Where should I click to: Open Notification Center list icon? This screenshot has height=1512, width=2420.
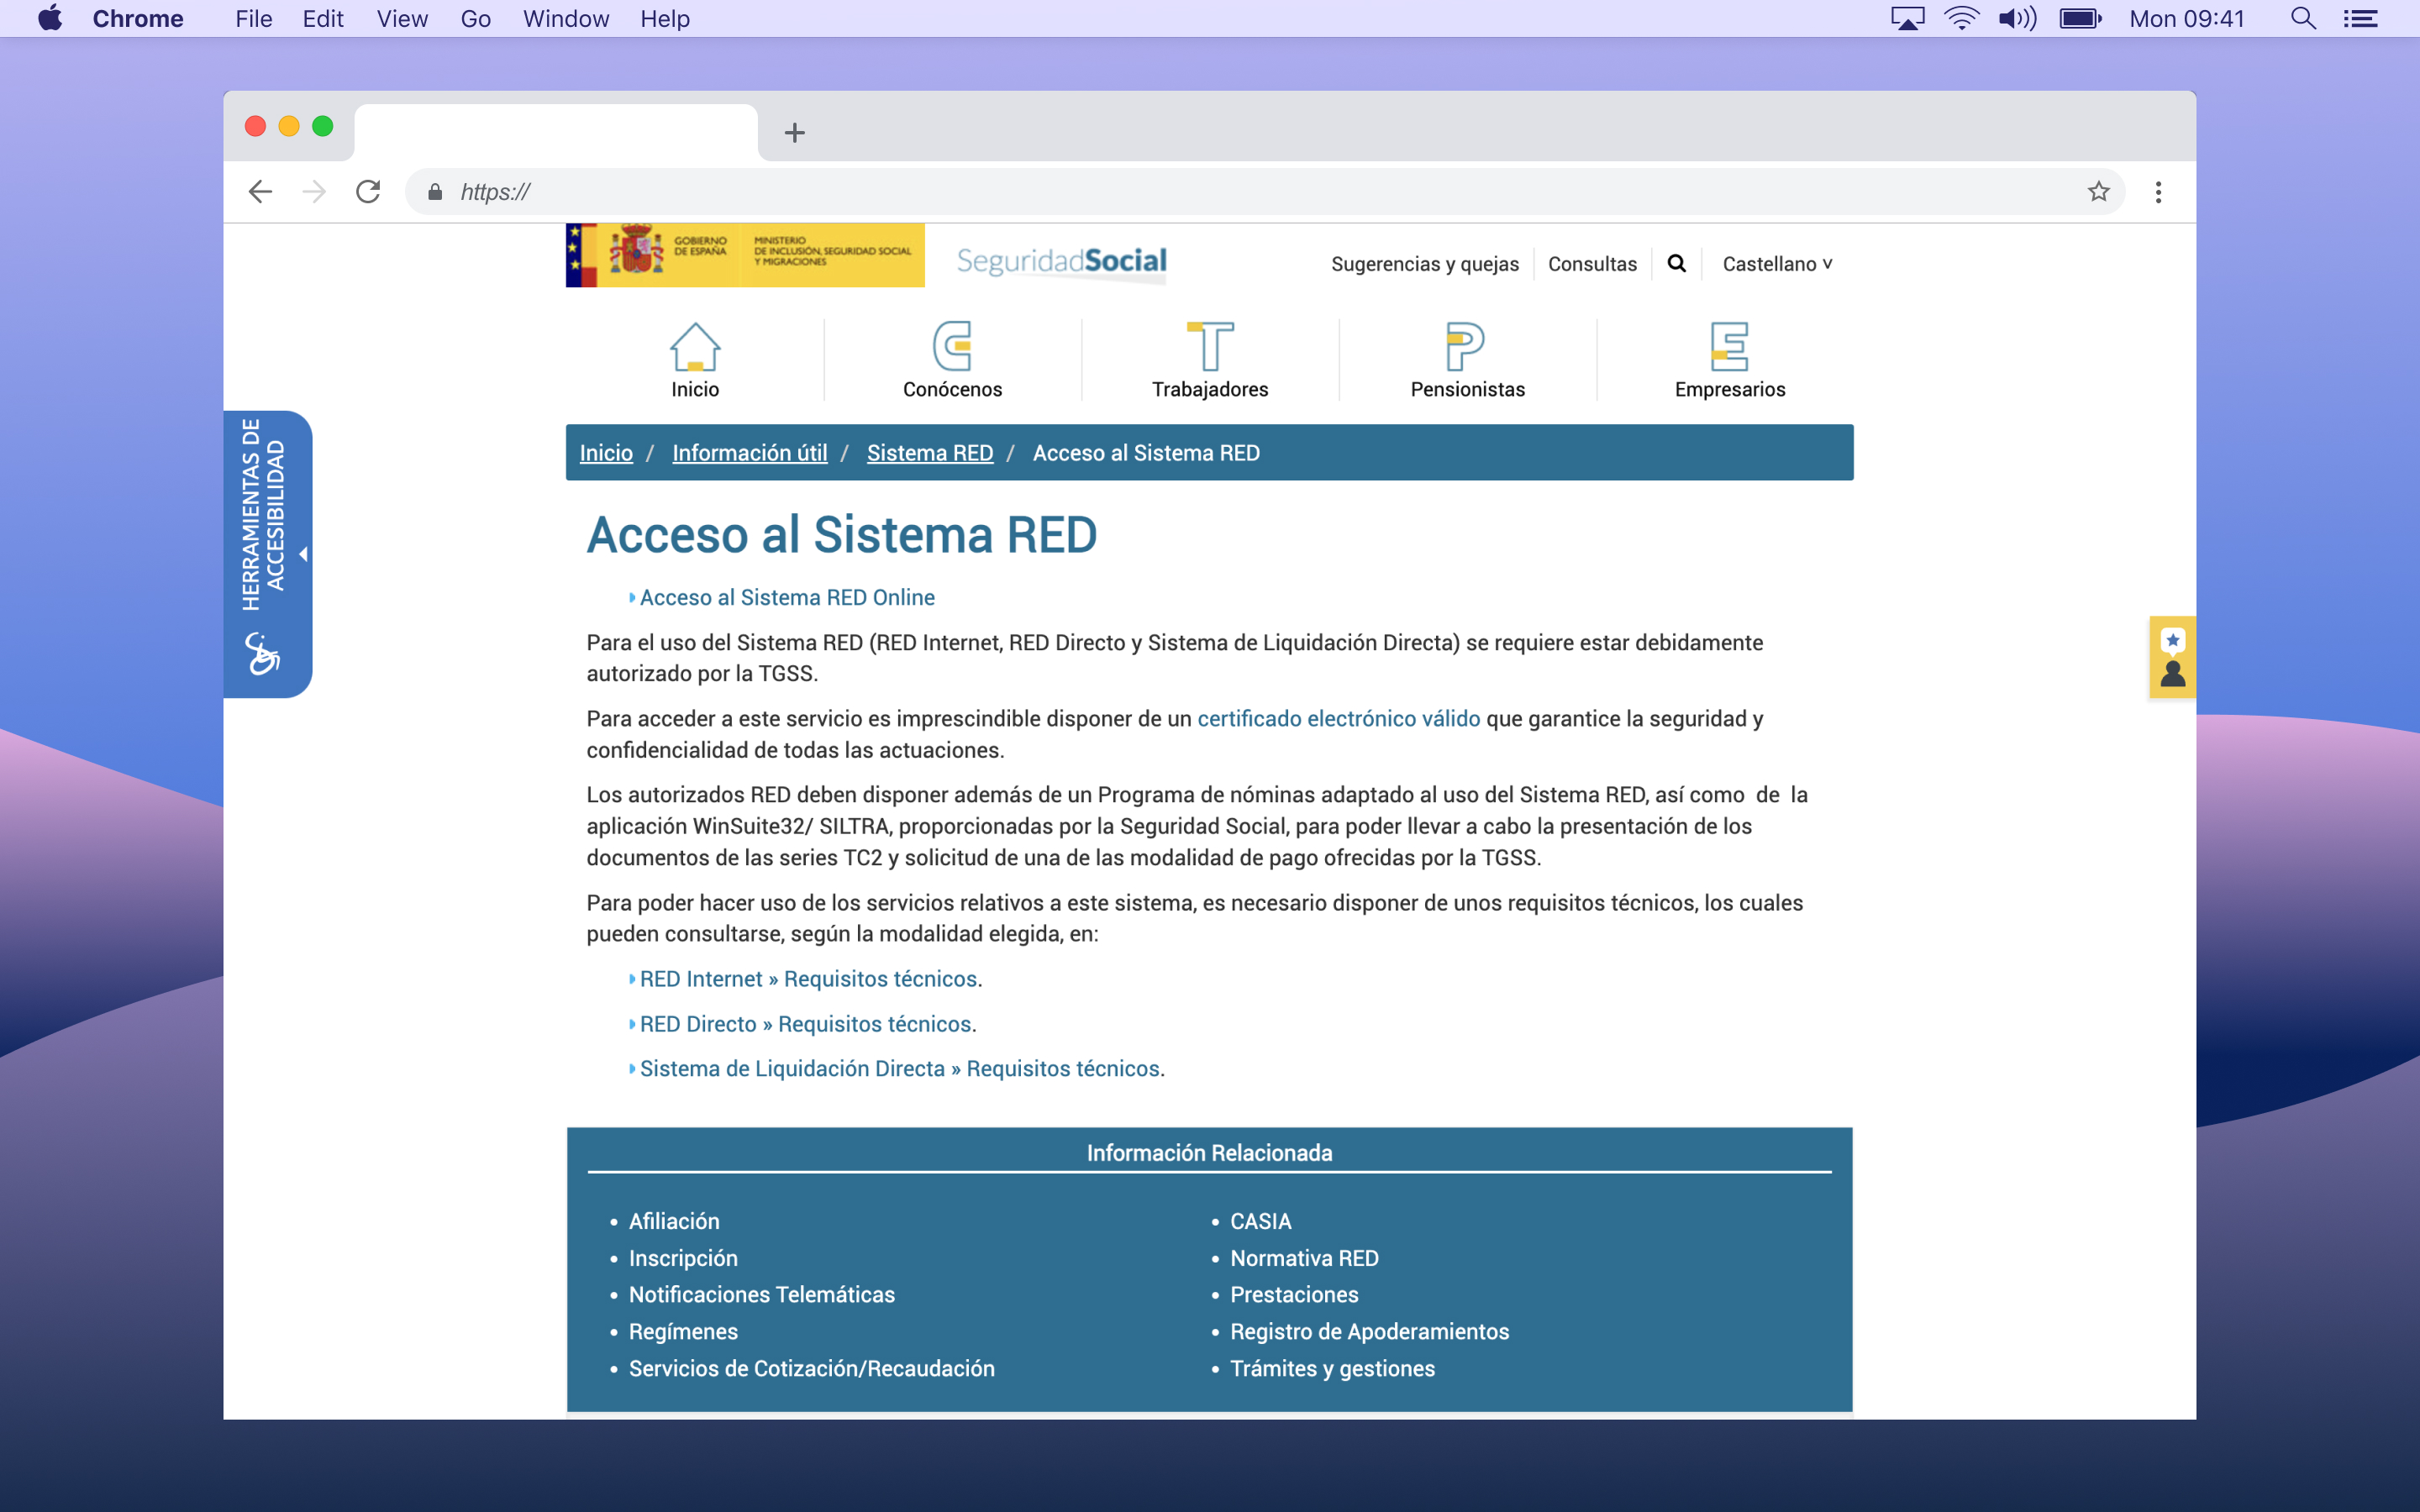click(2361, 19)
